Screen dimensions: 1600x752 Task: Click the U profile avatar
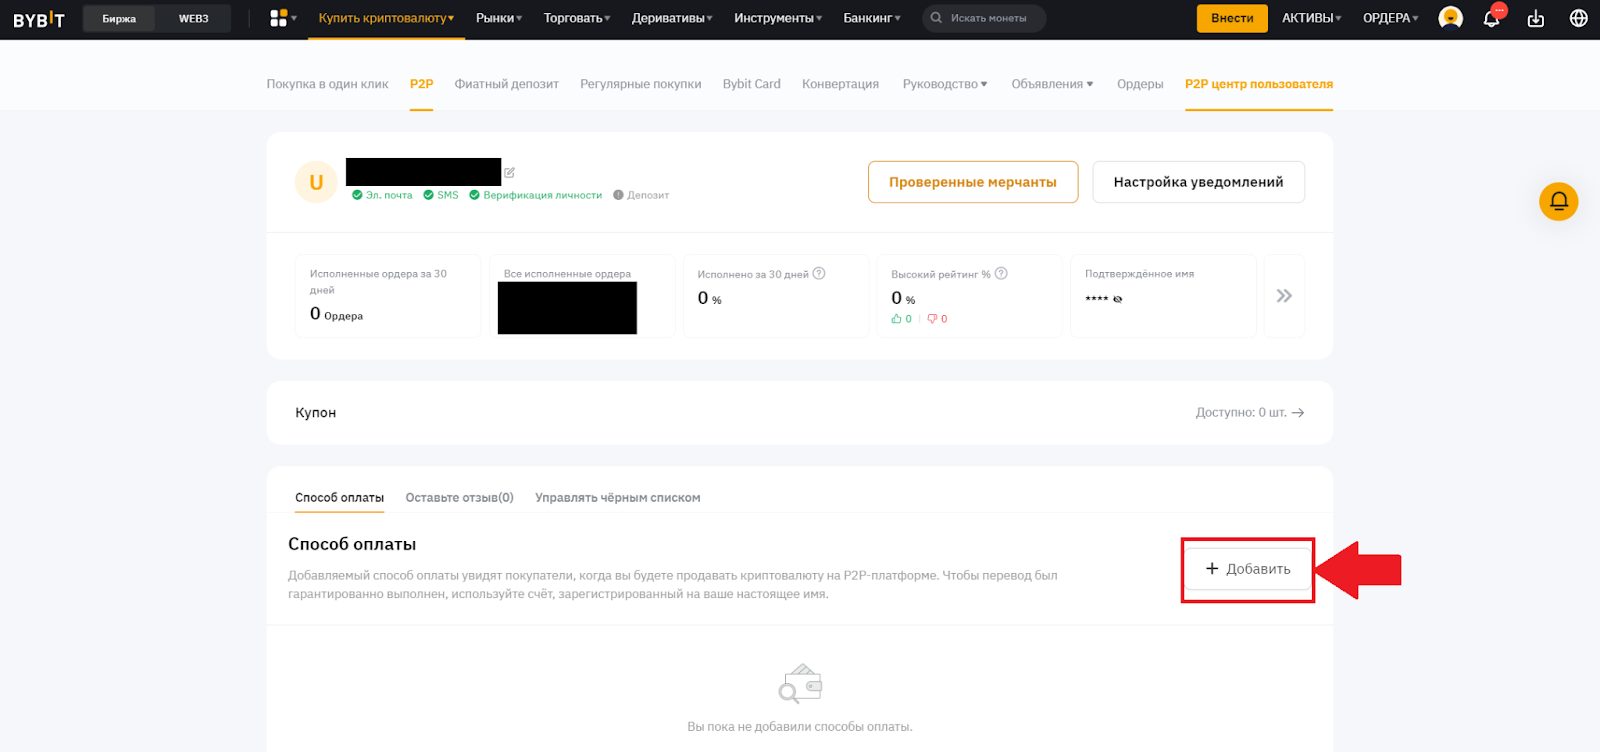point(316,182)
